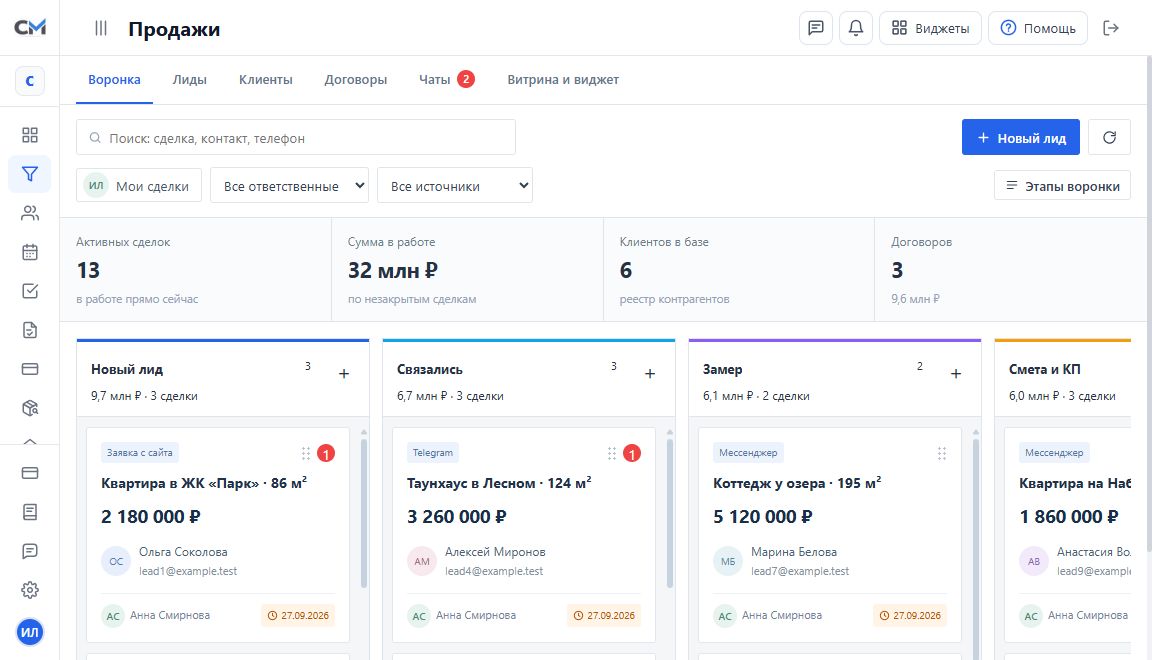Open deal Квартира в ЖК «Парк» · 86 м²
Screen dimensions: 1152x660
point(204,483)
